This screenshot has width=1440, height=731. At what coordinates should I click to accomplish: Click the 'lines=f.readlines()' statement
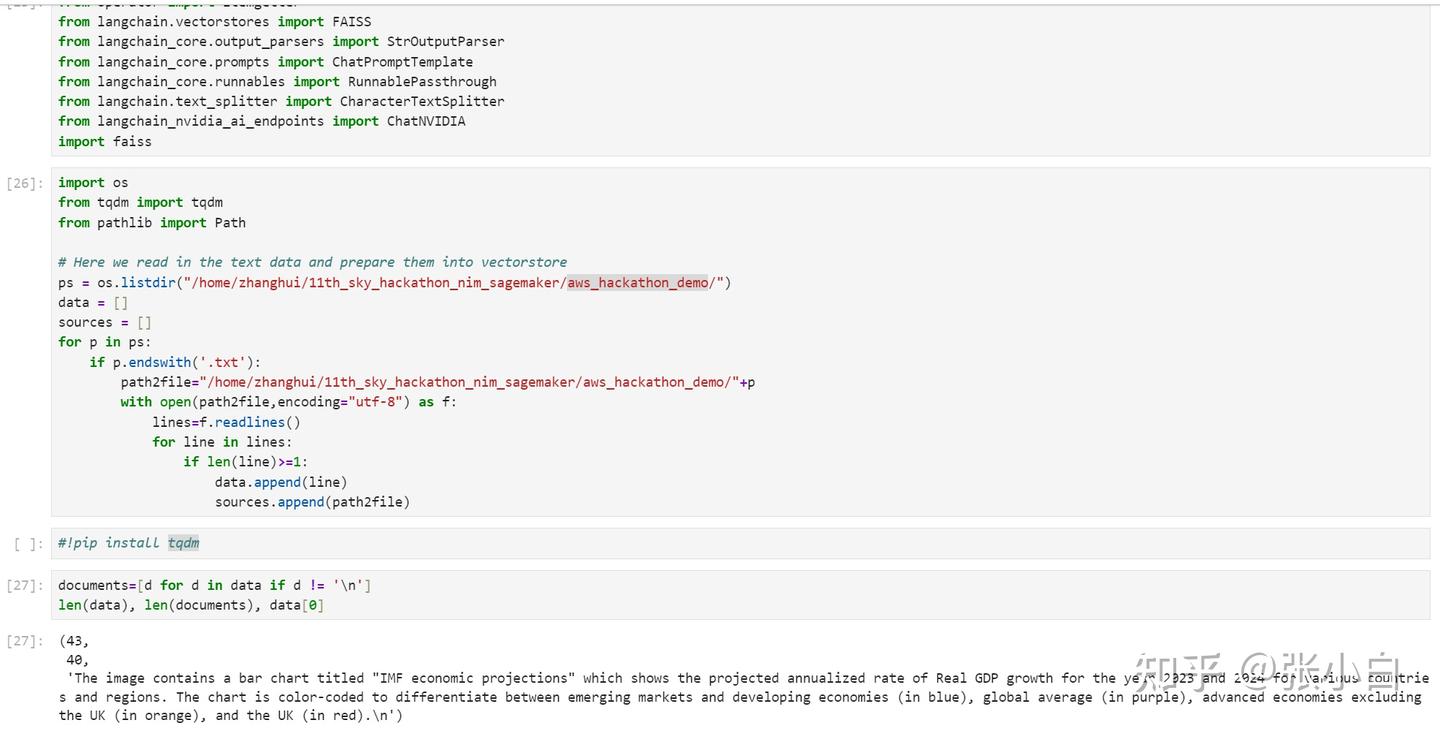pyautogui.click(x=226, y=422)
